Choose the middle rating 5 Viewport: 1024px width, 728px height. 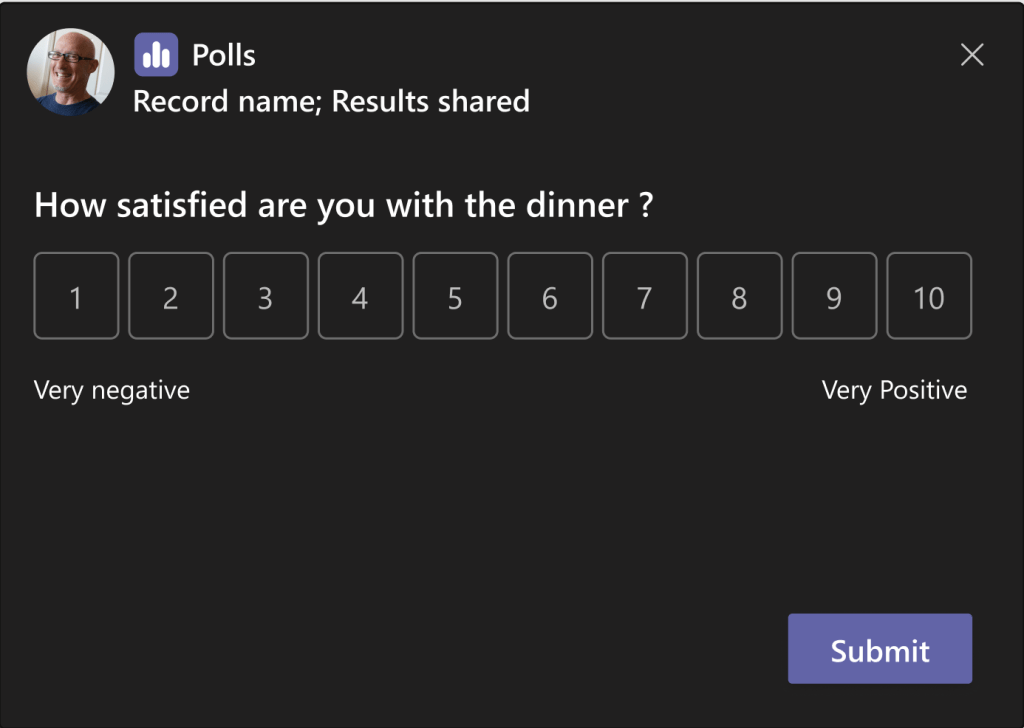pos(455,296)
